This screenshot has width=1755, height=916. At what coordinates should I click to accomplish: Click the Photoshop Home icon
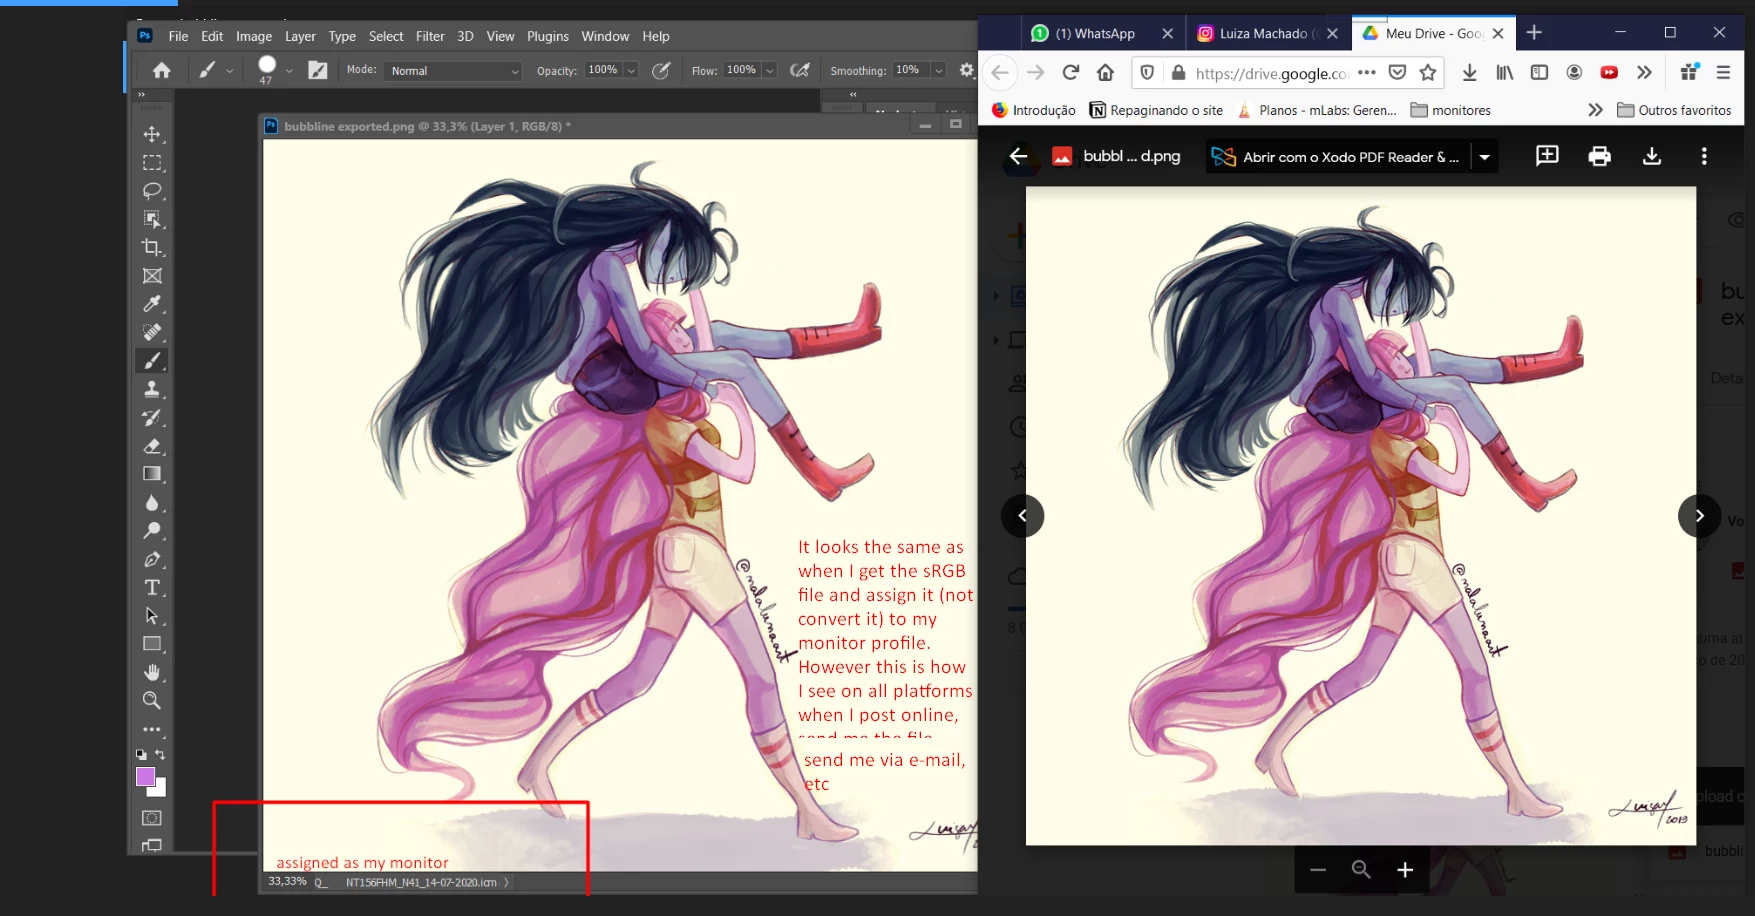click(x=161, y=70)
